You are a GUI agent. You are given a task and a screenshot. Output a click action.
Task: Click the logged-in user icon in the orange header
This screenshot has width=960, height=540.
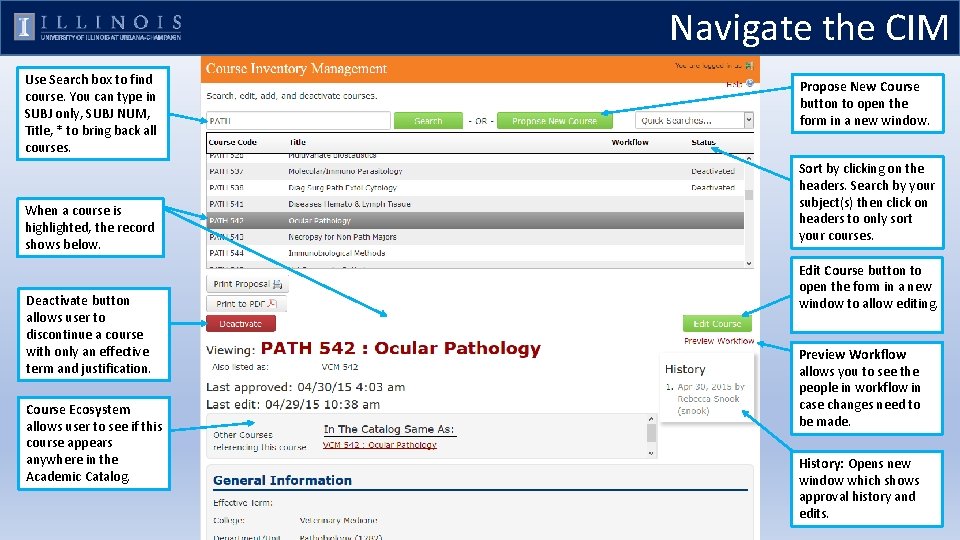click(749, 66)
